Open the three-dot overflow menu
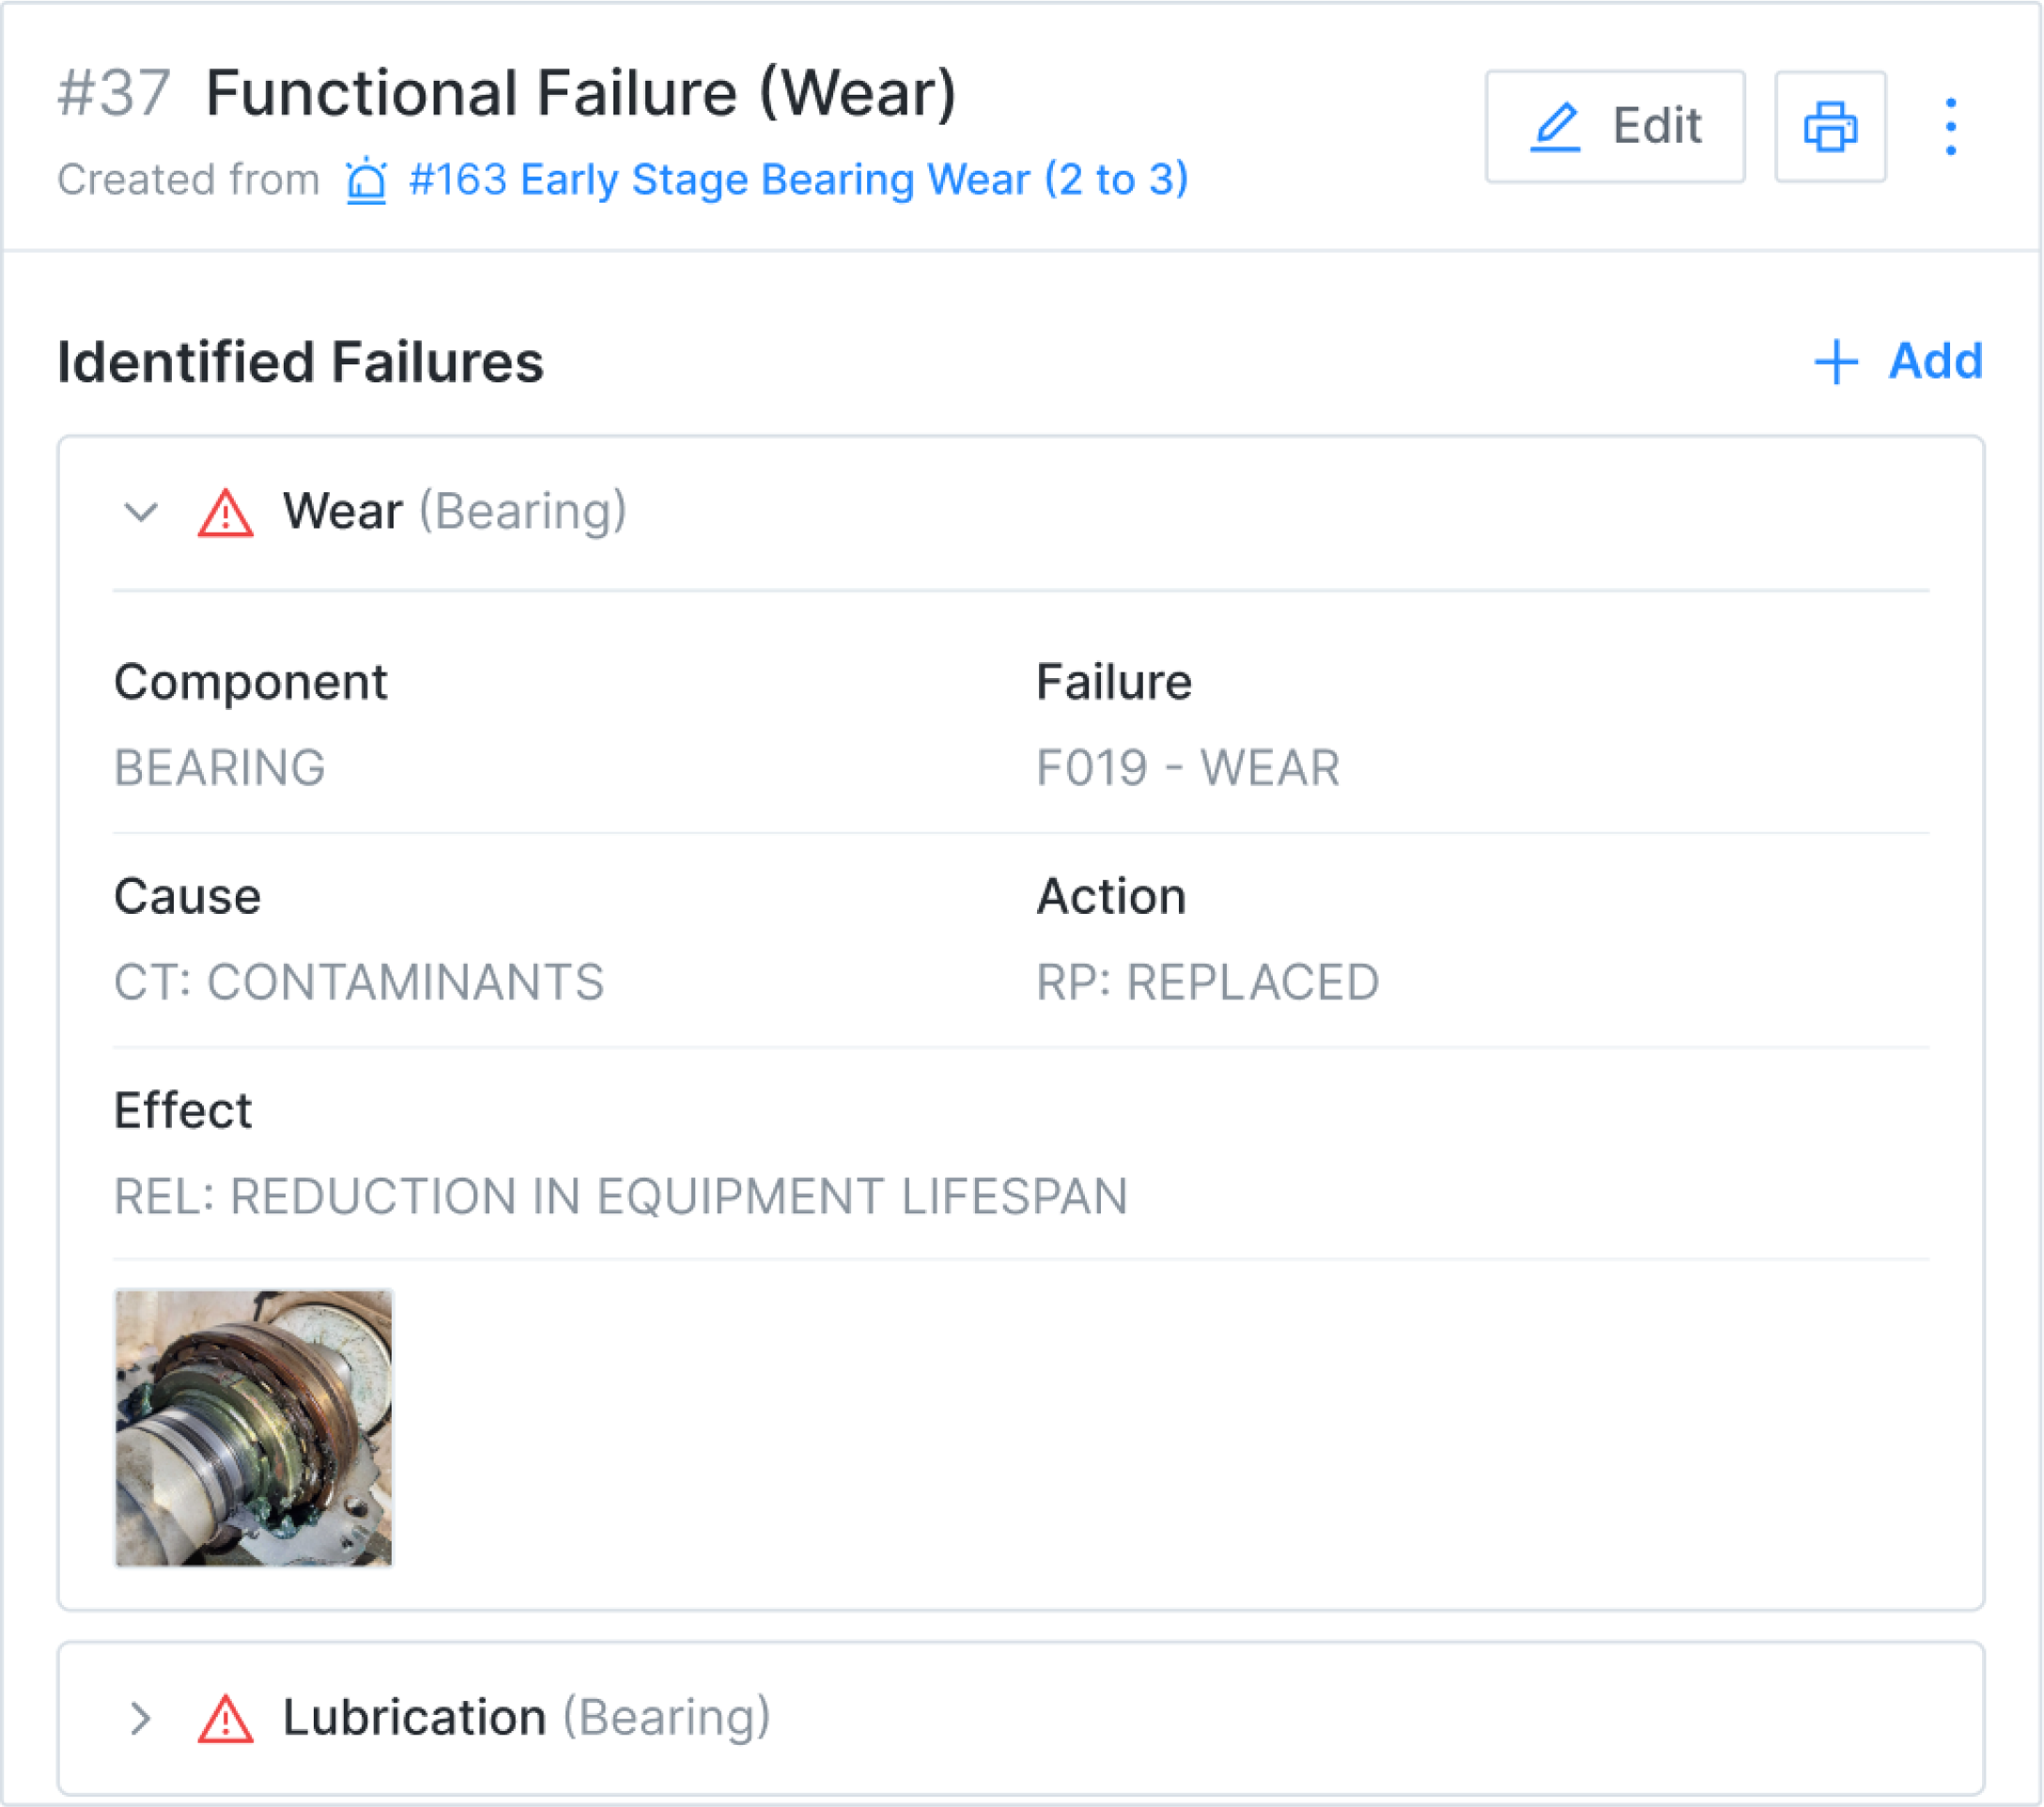Viewport: 2044px width, 1807px height. 1950,126
